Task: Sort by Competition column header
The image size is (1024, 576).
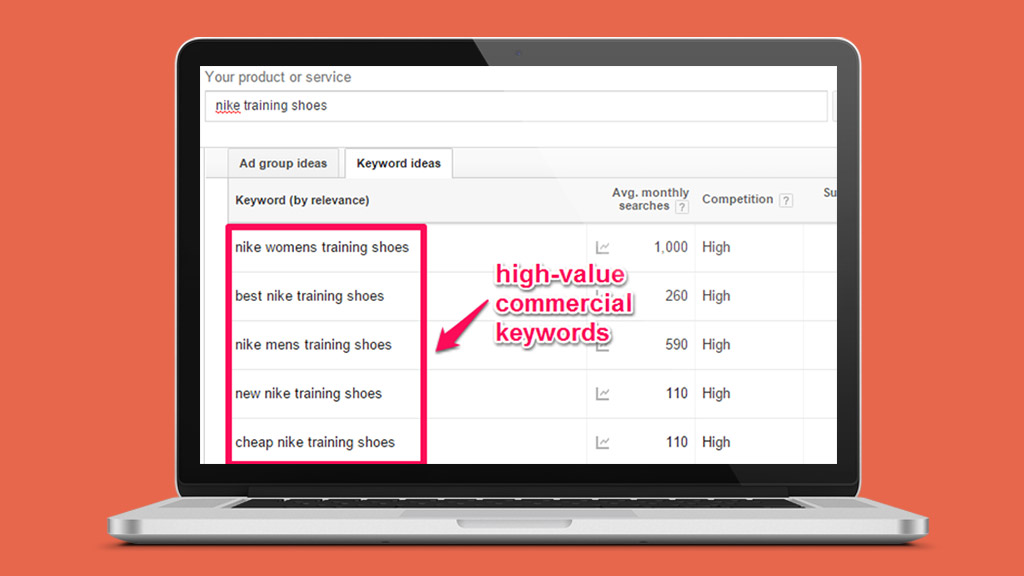Action: (x=737, y=199)
